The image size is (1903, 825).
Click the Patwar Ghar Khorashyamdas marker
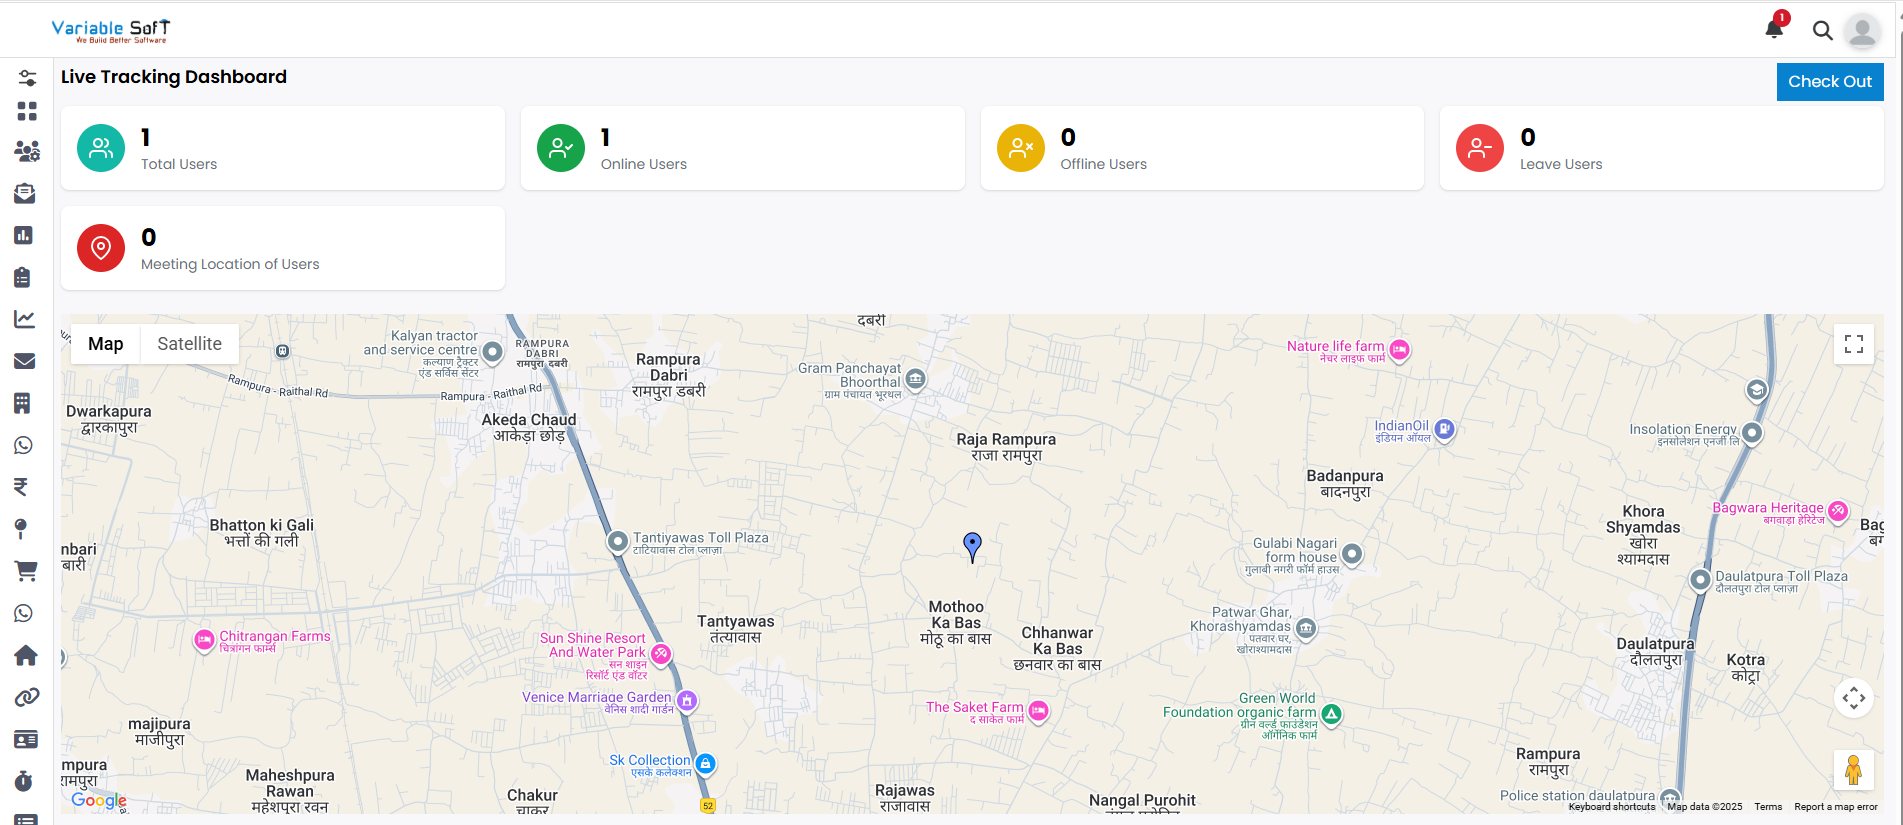click(1306, 629)
